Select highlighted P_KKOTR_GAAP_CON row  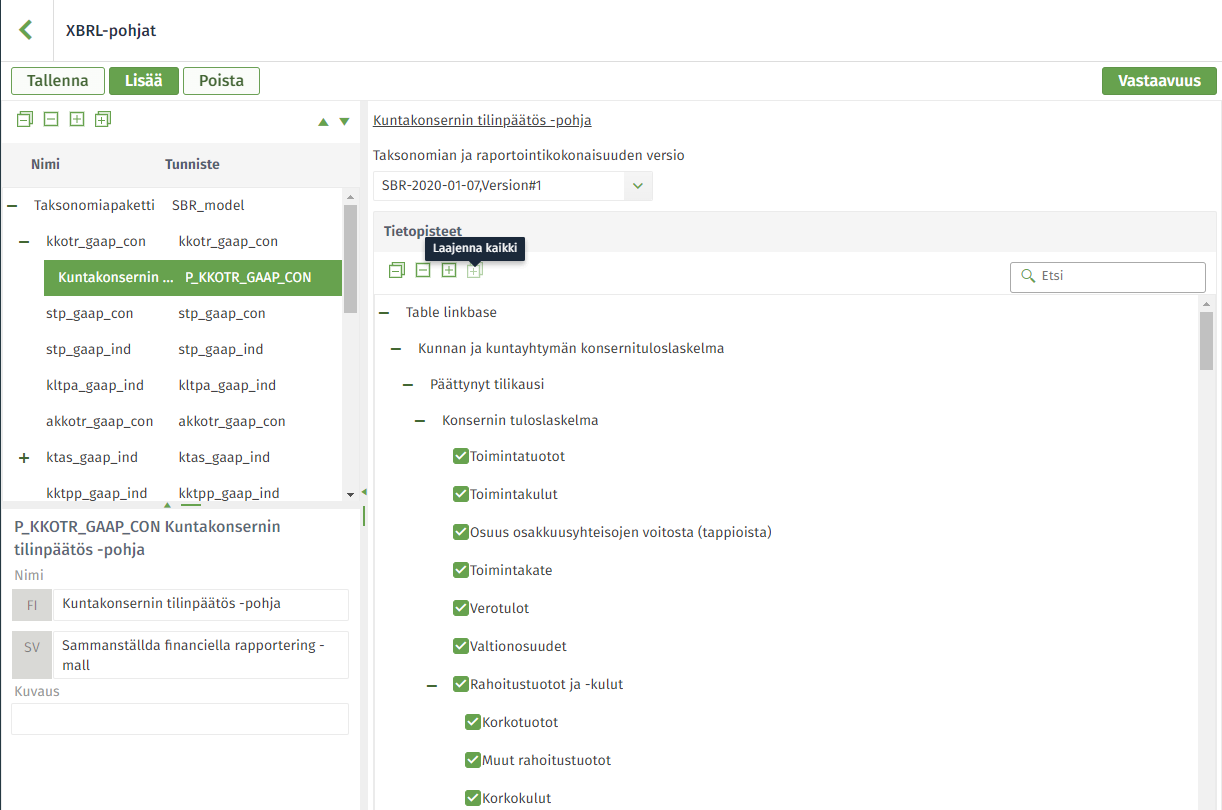[193, 277]
